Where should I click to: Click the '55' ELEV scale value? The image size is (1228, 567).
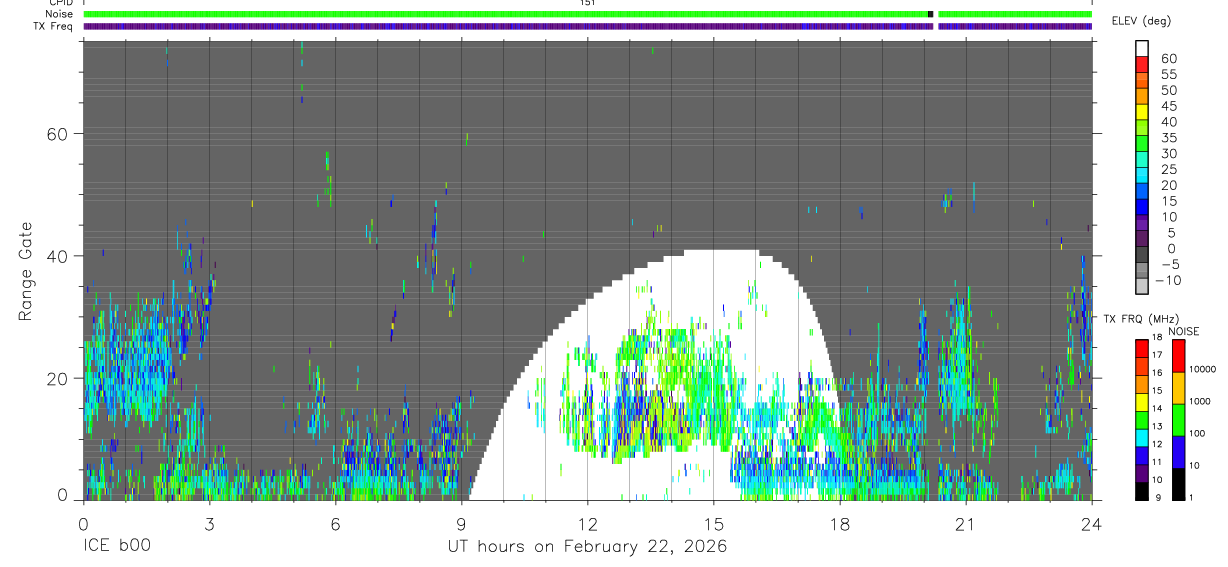[x=1168, y=75]
